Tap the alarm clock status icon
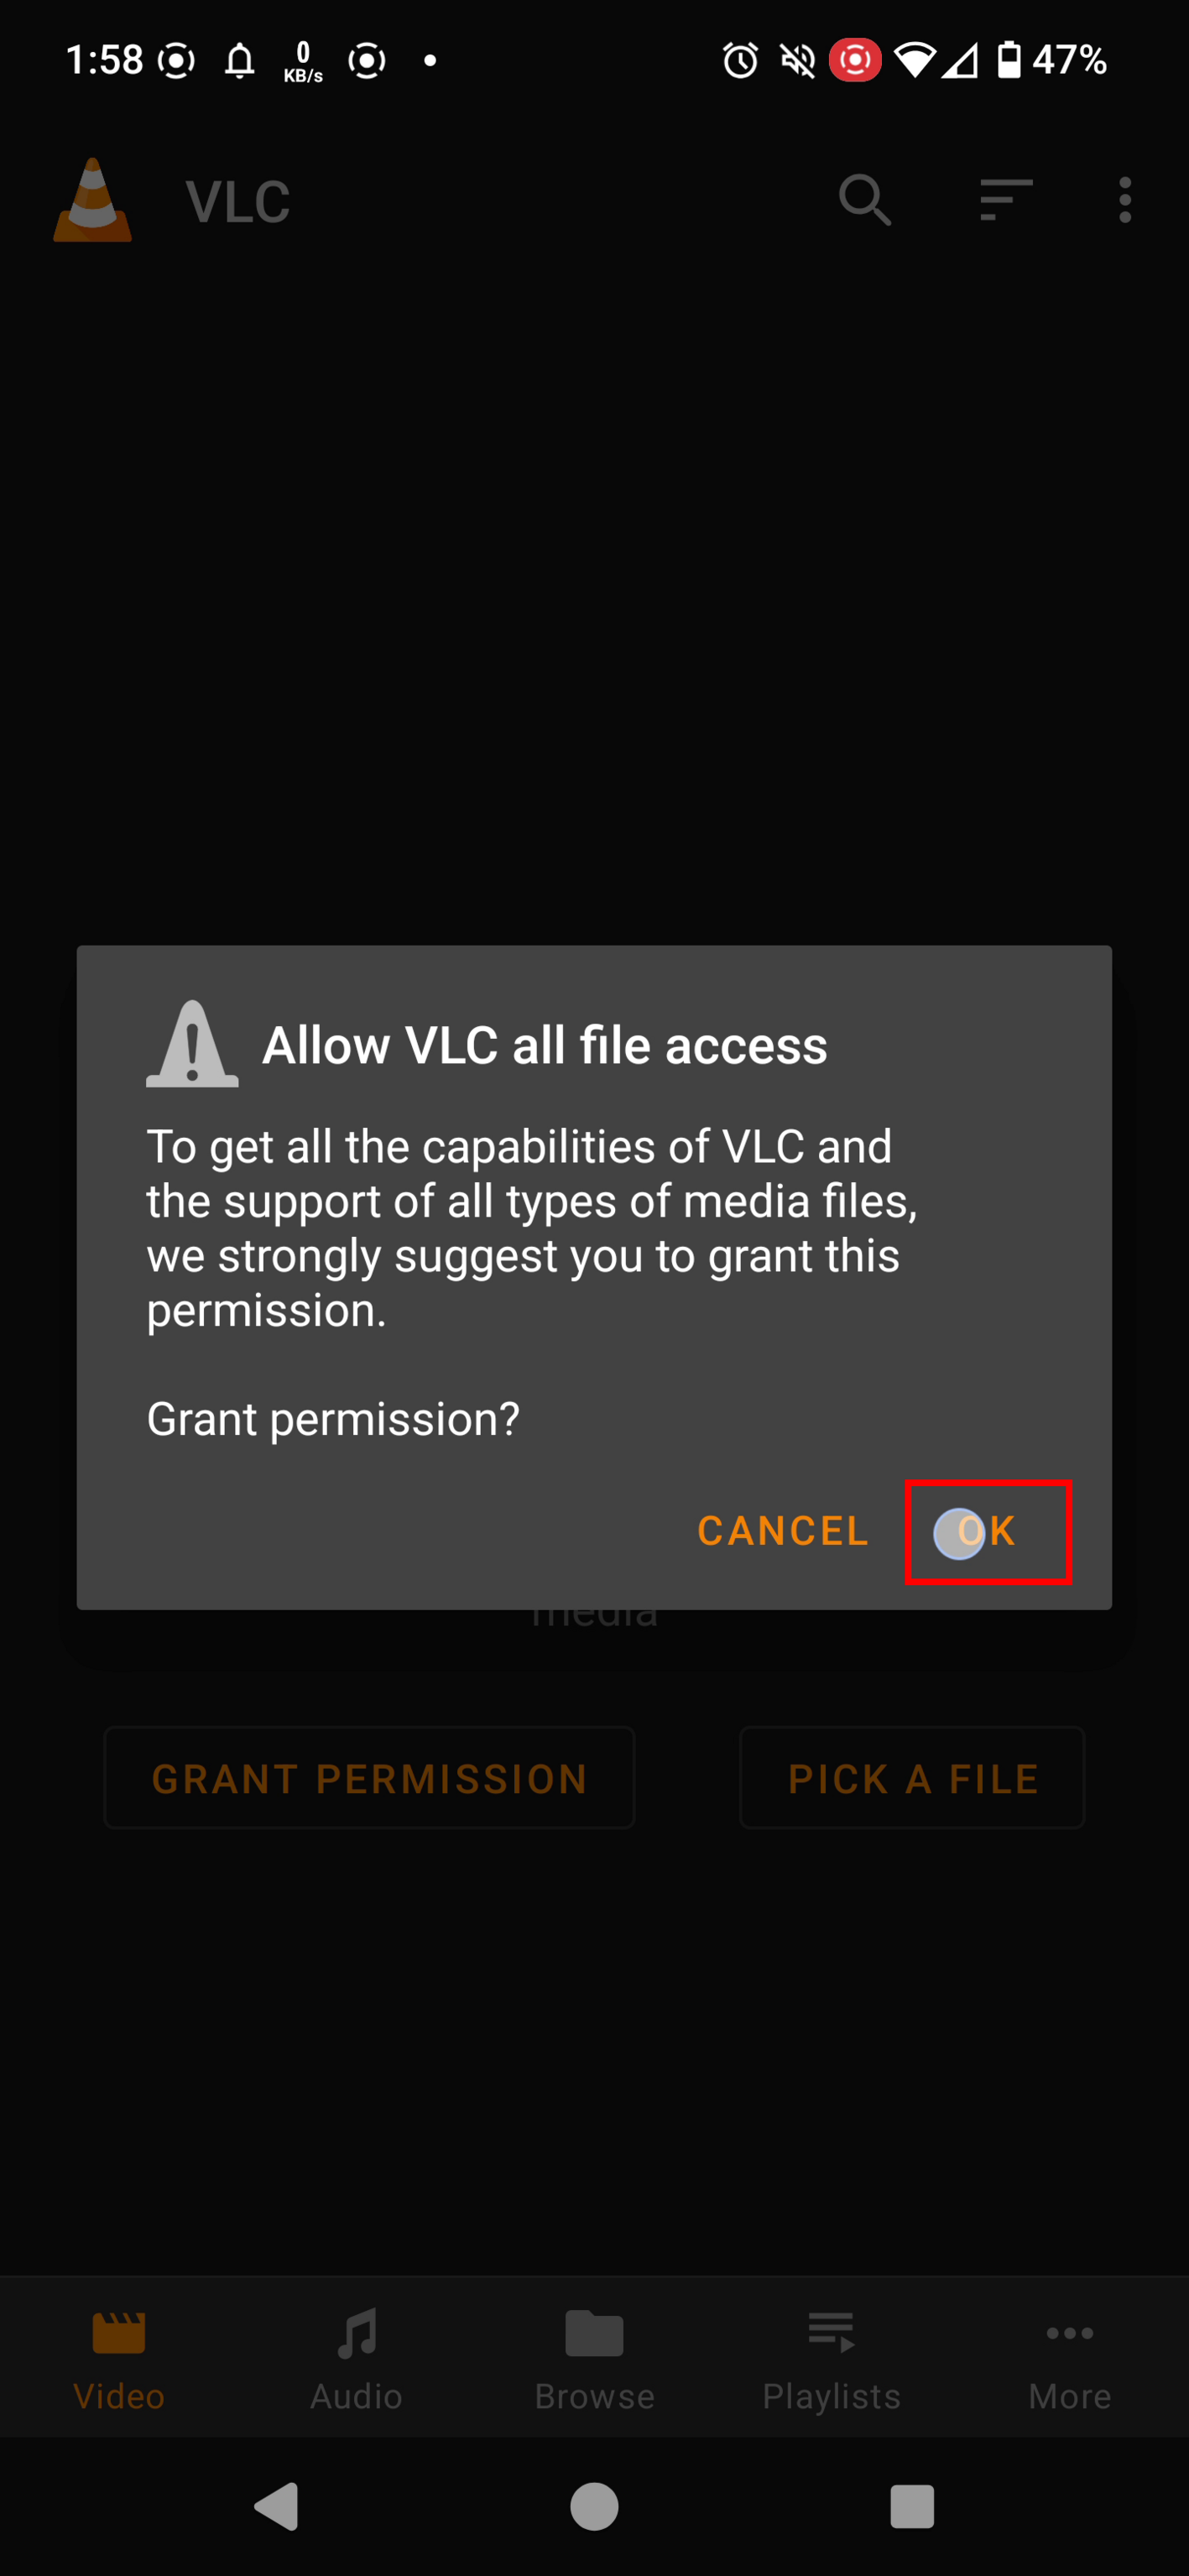 [x=740, y=60]
